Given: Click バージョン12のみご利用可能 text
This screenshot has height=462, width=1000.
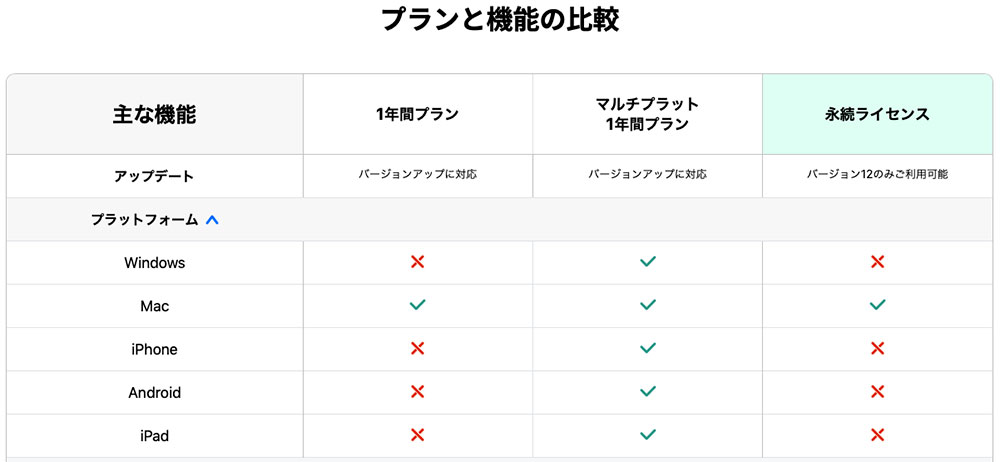Looking at the screenshot, I should (877, 174).
